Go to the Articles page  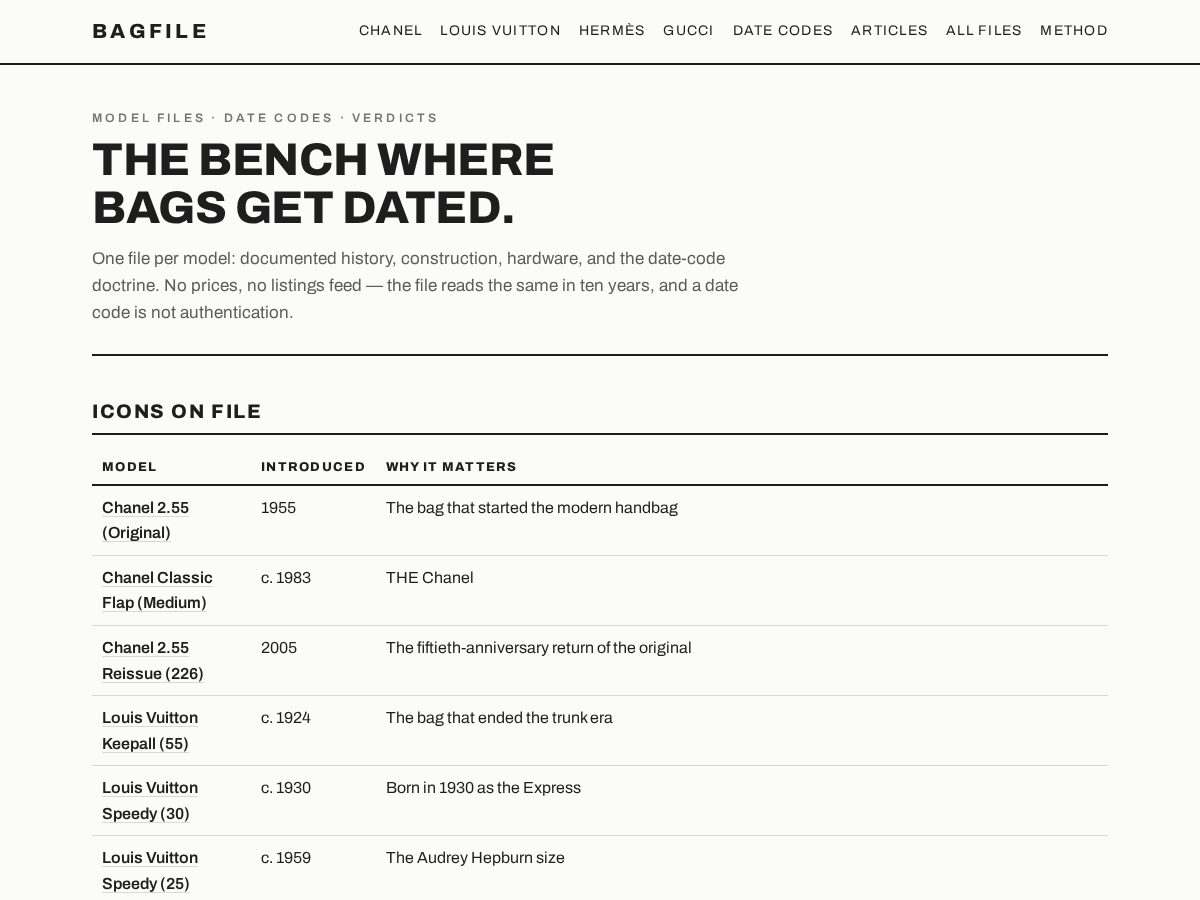click(889, 31)
